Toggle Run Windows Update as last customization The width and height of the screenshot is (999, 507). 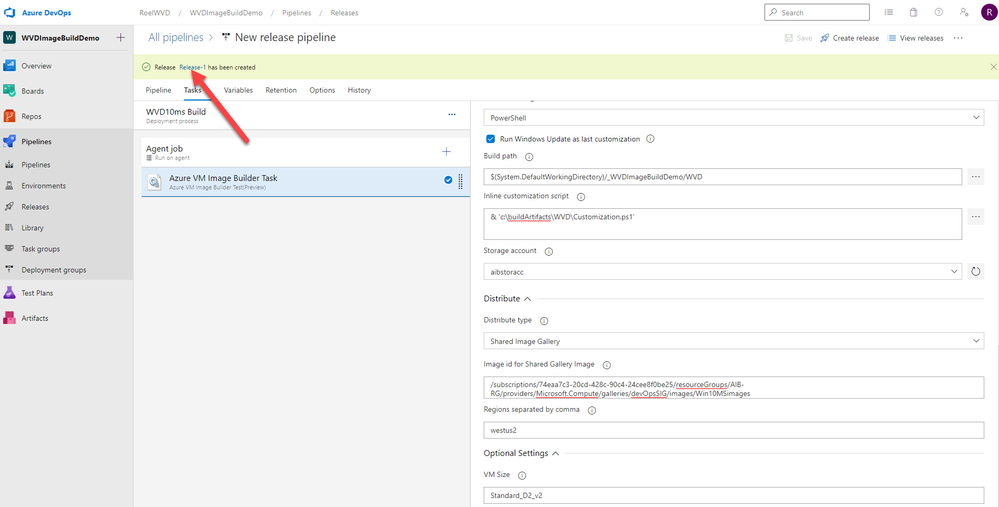click(490, 139)
